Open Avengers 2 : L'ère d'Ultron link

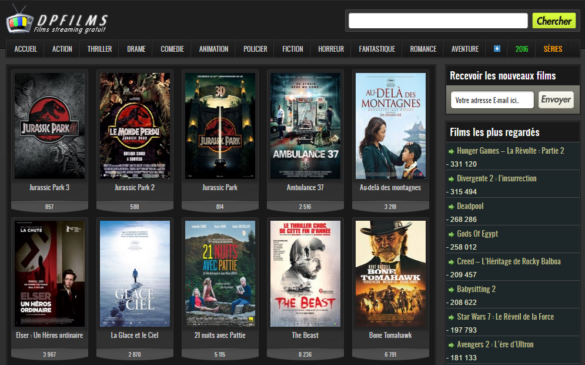[495, 344]
